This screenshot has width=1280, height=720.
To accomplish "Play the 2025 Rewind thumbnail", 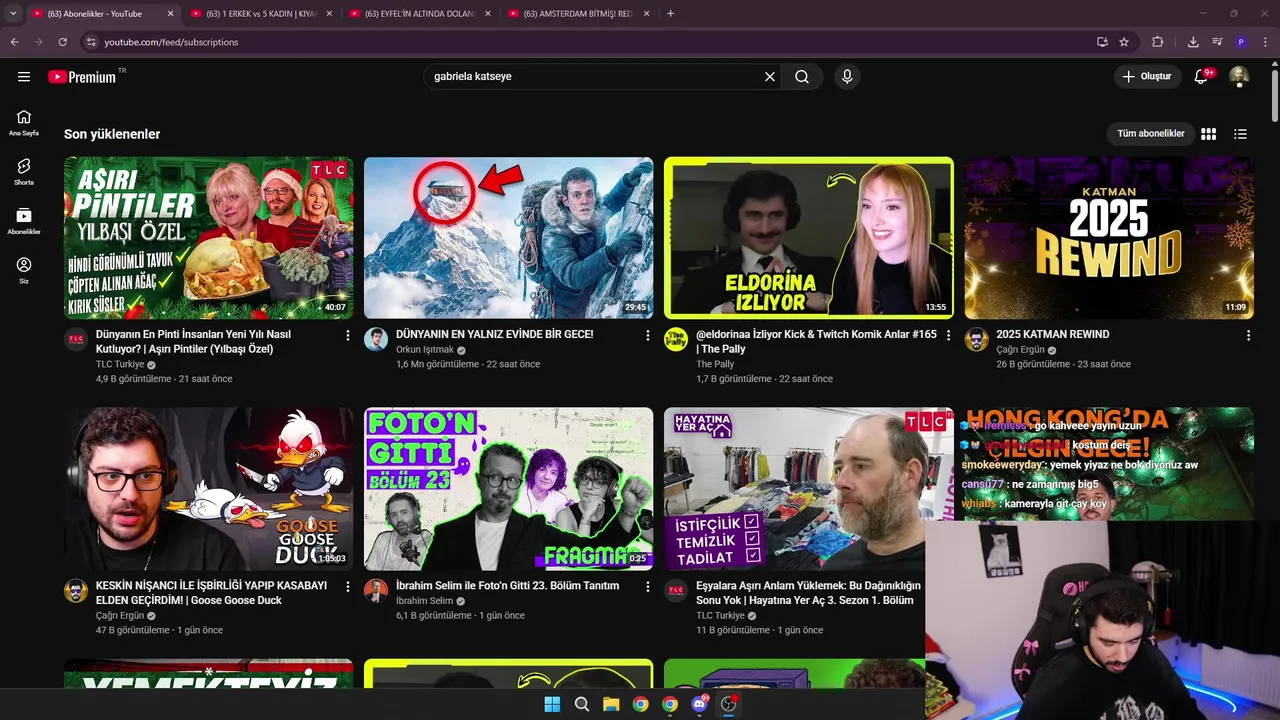I will point(1108,238).
